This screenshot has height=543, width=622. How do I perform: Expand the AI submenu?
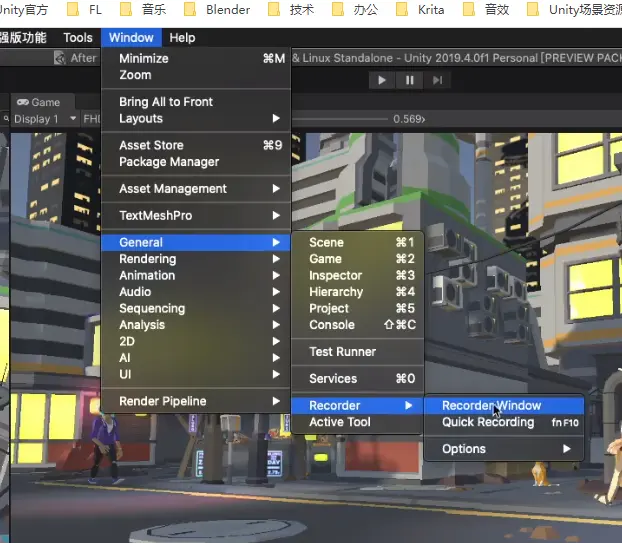tap(196, 358)
